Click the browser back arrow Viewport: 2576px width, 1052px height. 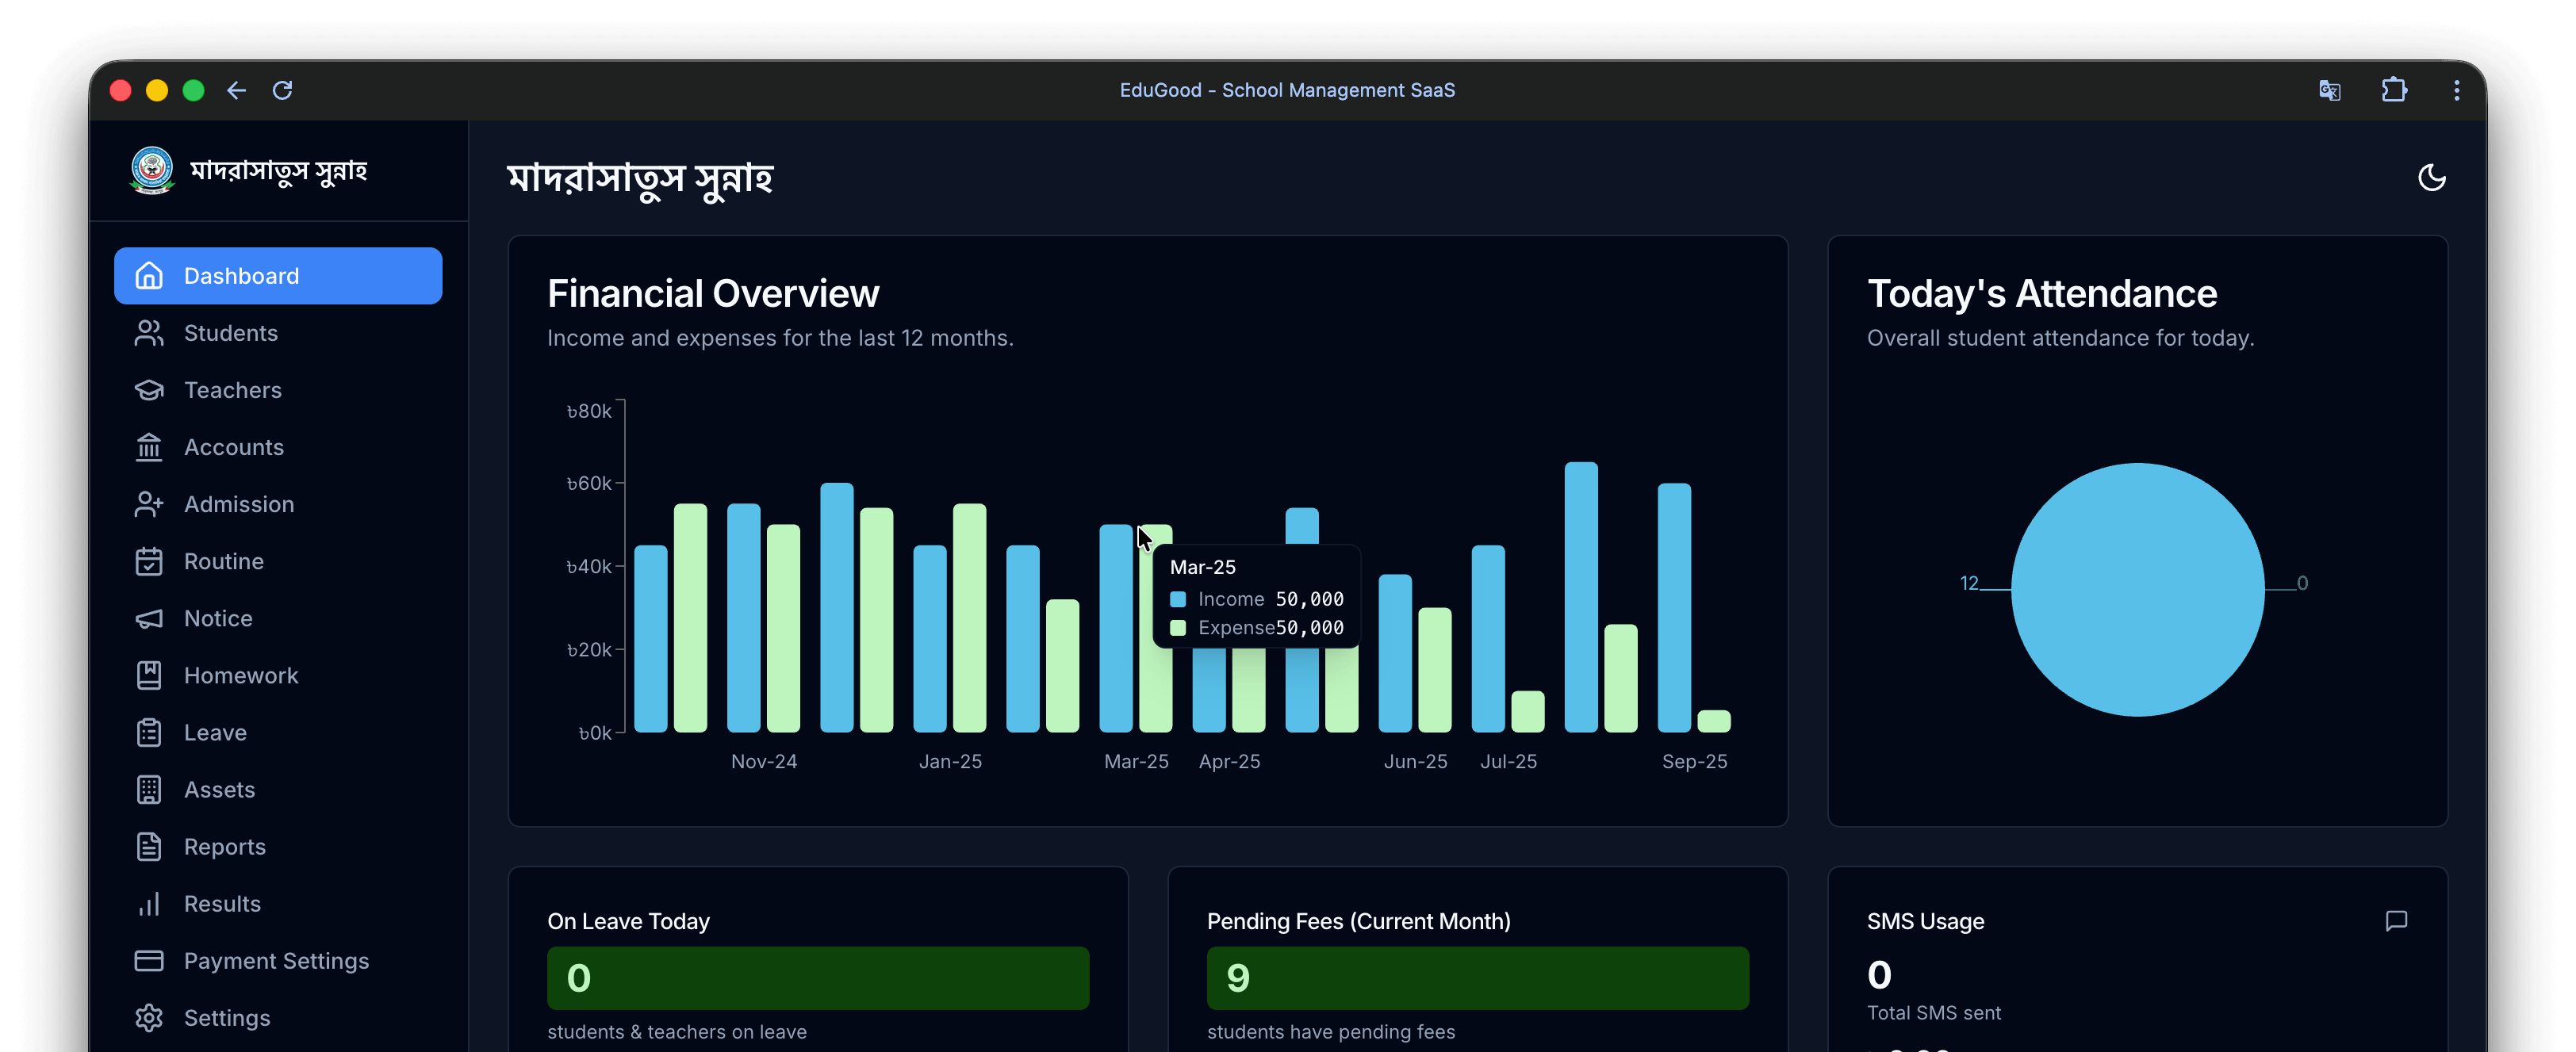(236, 90)
